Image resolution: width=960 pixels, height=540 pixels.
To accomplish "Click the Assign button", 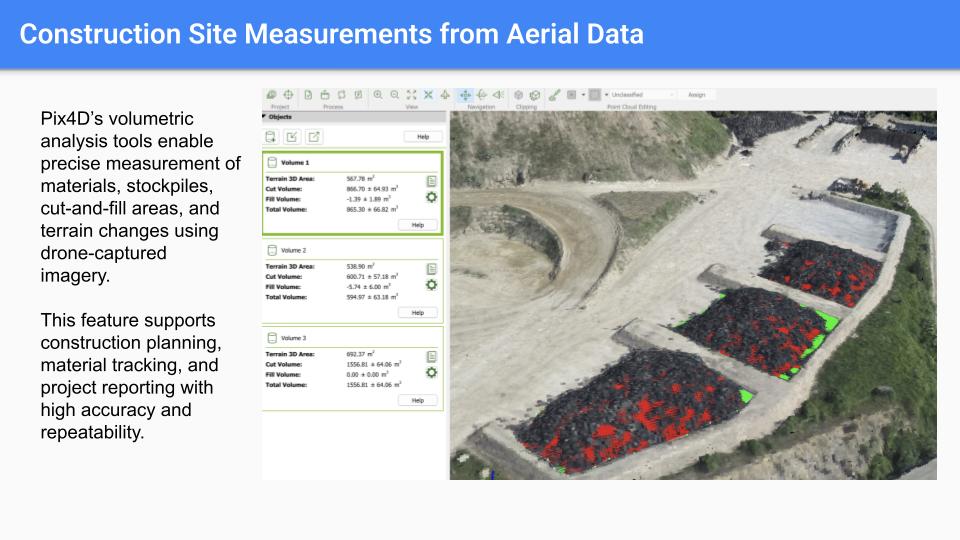I will click(x=696, y=95).
